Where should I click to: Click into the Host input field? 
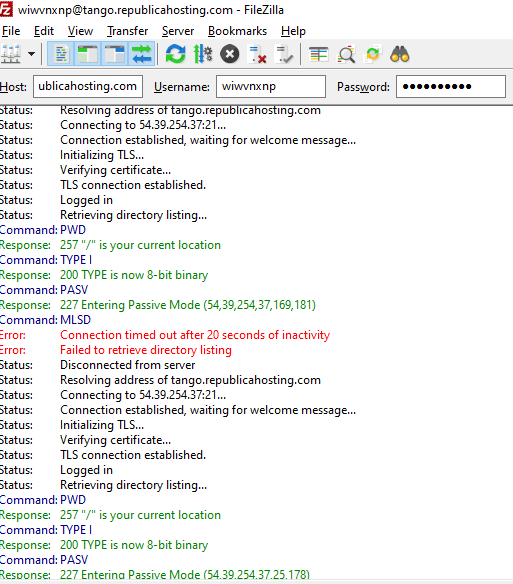pyautogui.click(x=88, y=86)
